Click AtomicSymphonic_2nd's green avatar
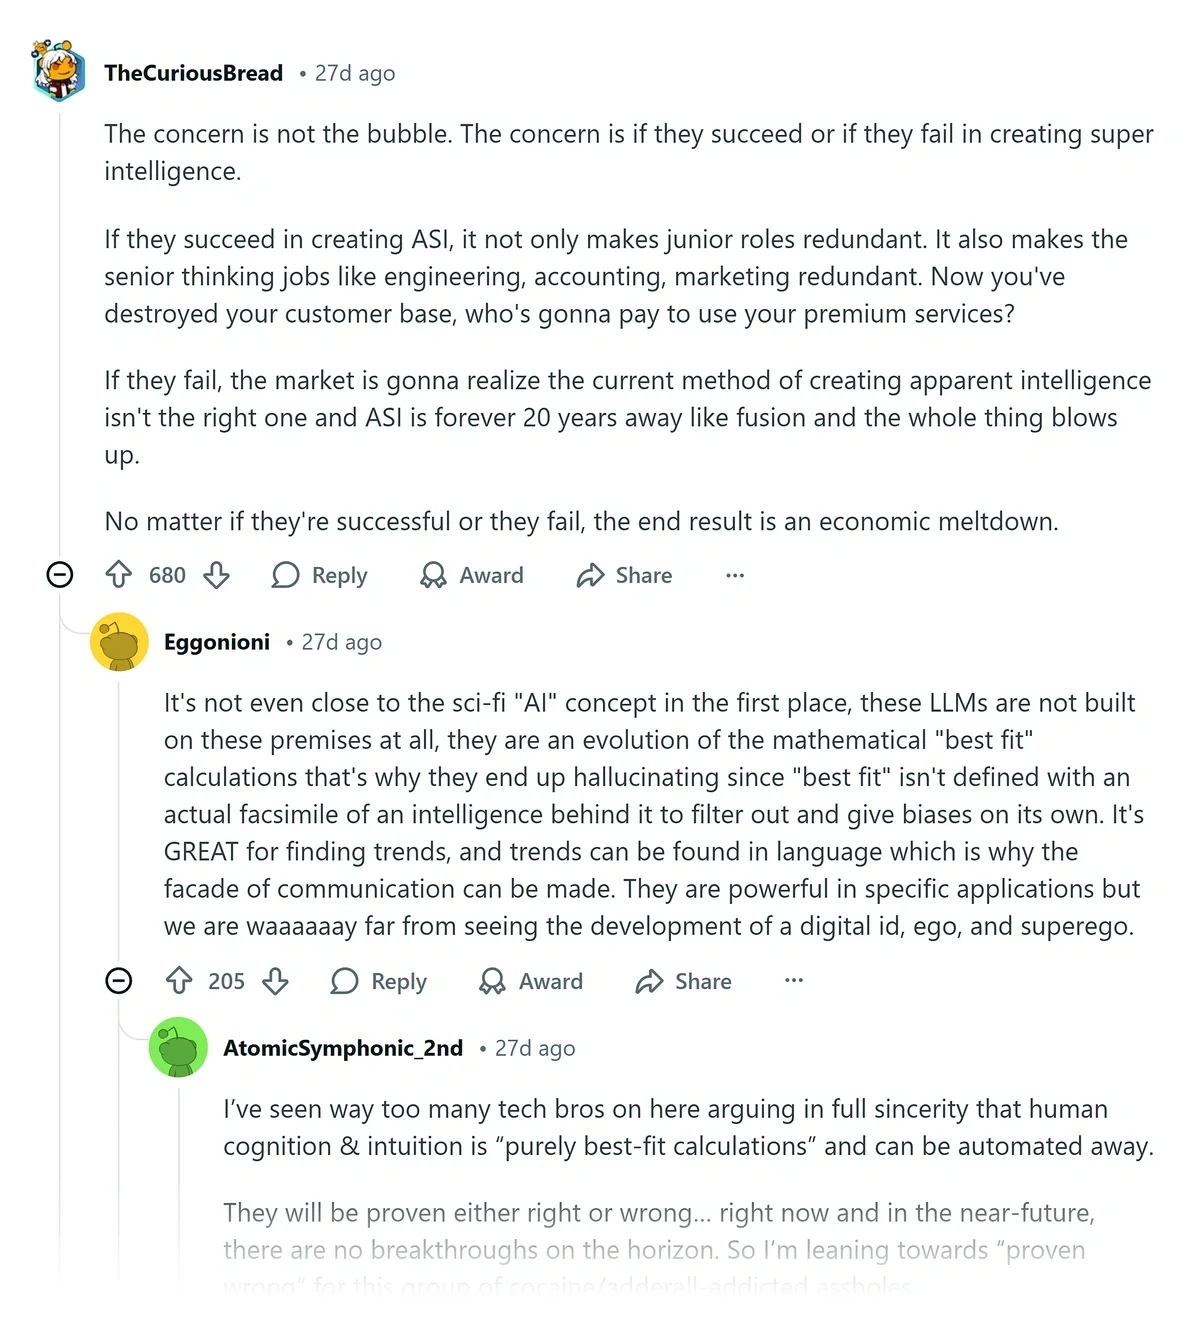The width and height of the screenshot is (1200, 1324). 178,1048
